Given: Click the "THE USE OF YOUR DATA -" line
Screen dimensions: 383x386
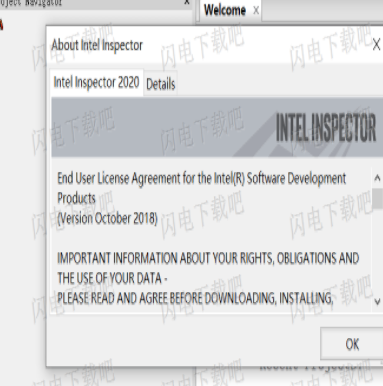Looking at the screenshot, I should point(112,278).
